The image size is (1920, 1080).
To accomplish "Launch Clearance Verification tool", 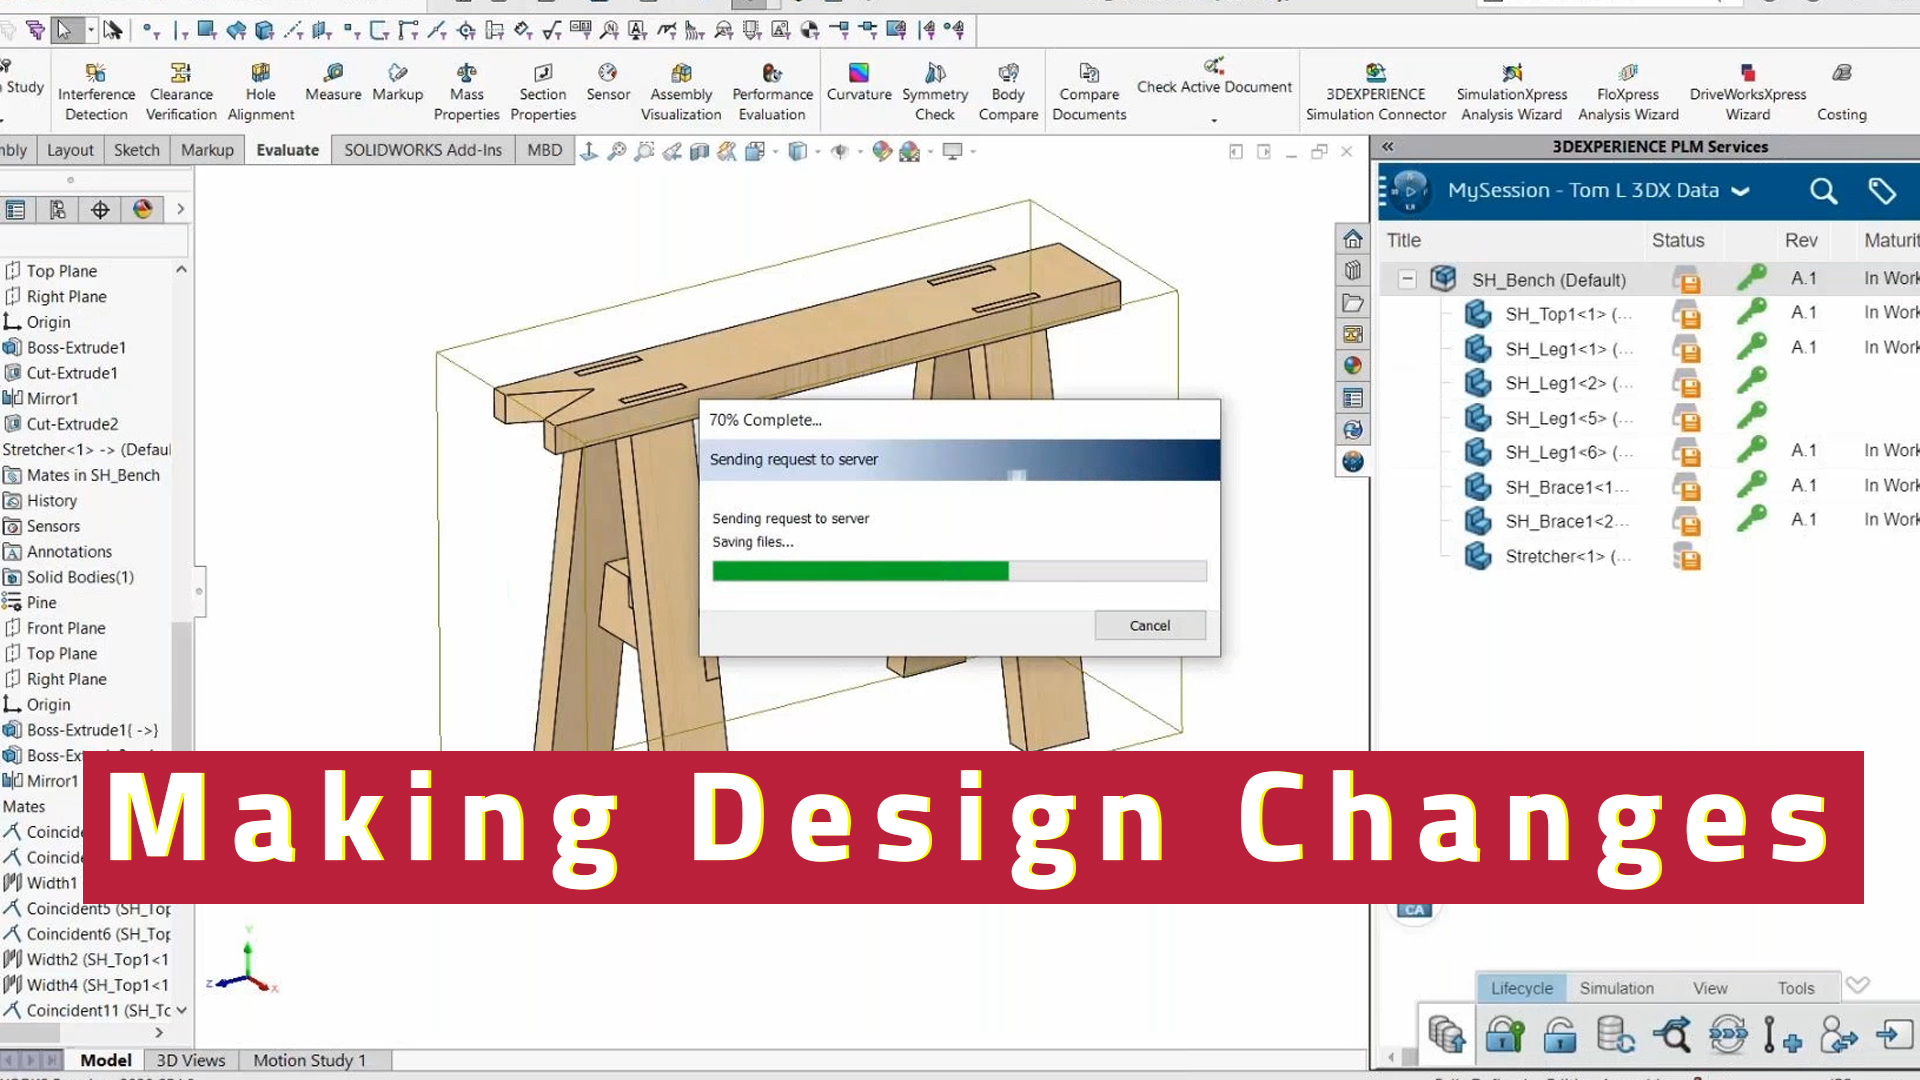I will click(181, 92).
